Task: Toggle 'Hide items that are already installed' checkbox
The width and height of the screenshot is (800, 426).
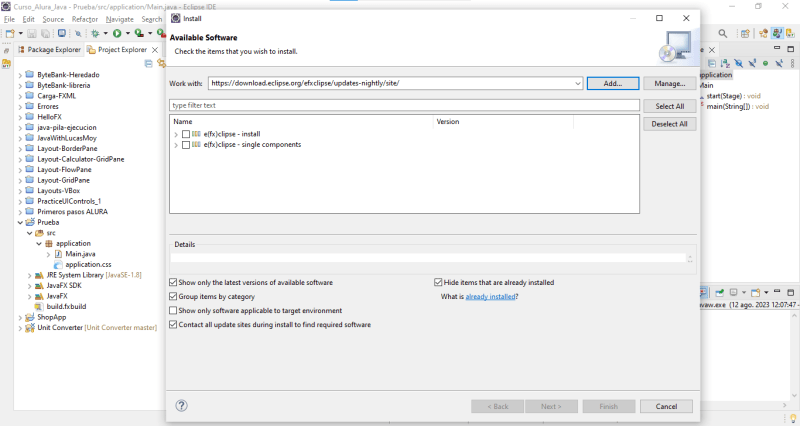Action: [438, 282]
